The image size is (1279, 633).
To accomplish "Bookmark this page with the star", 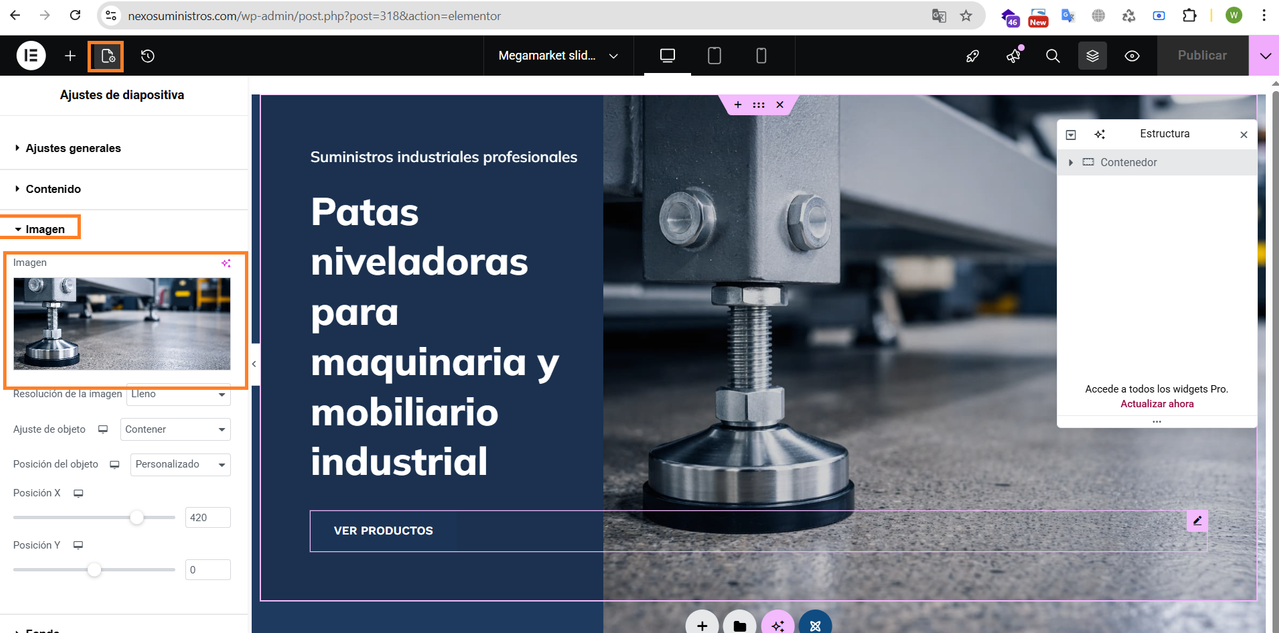I will click(966, 16).
